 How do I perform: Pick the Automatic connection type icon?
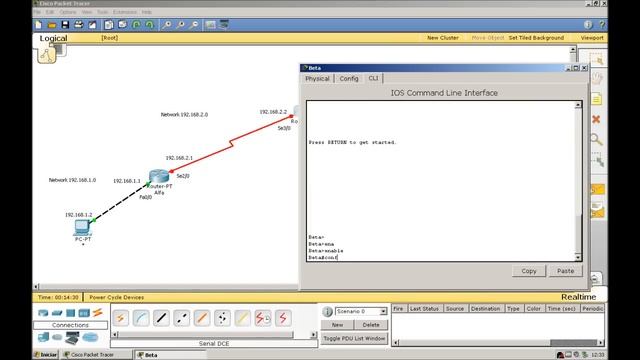120,318
